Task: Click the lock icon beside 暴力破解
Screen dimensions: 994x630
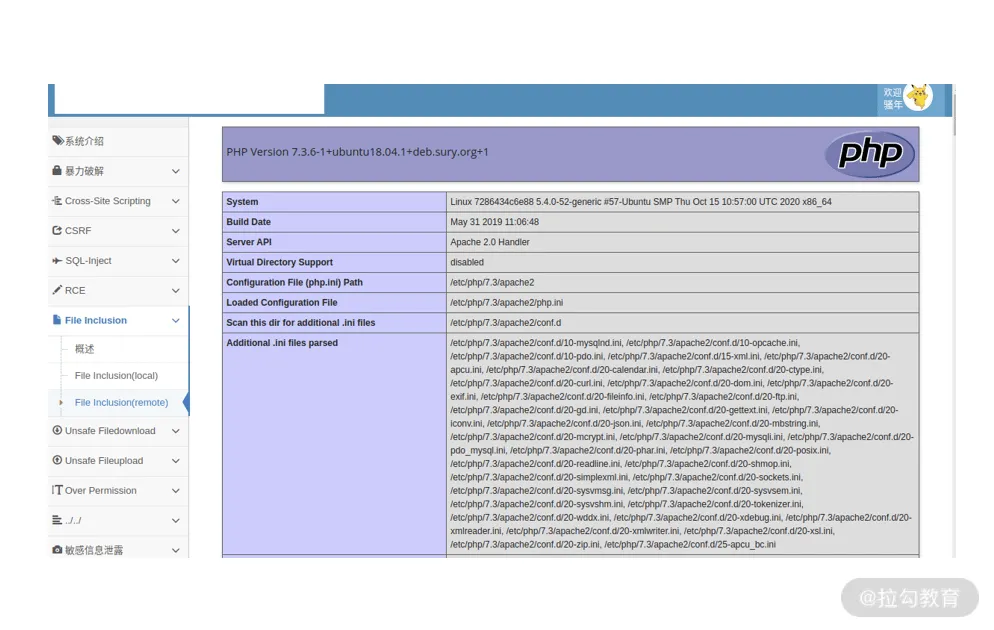Action: [x=57, y=170]
